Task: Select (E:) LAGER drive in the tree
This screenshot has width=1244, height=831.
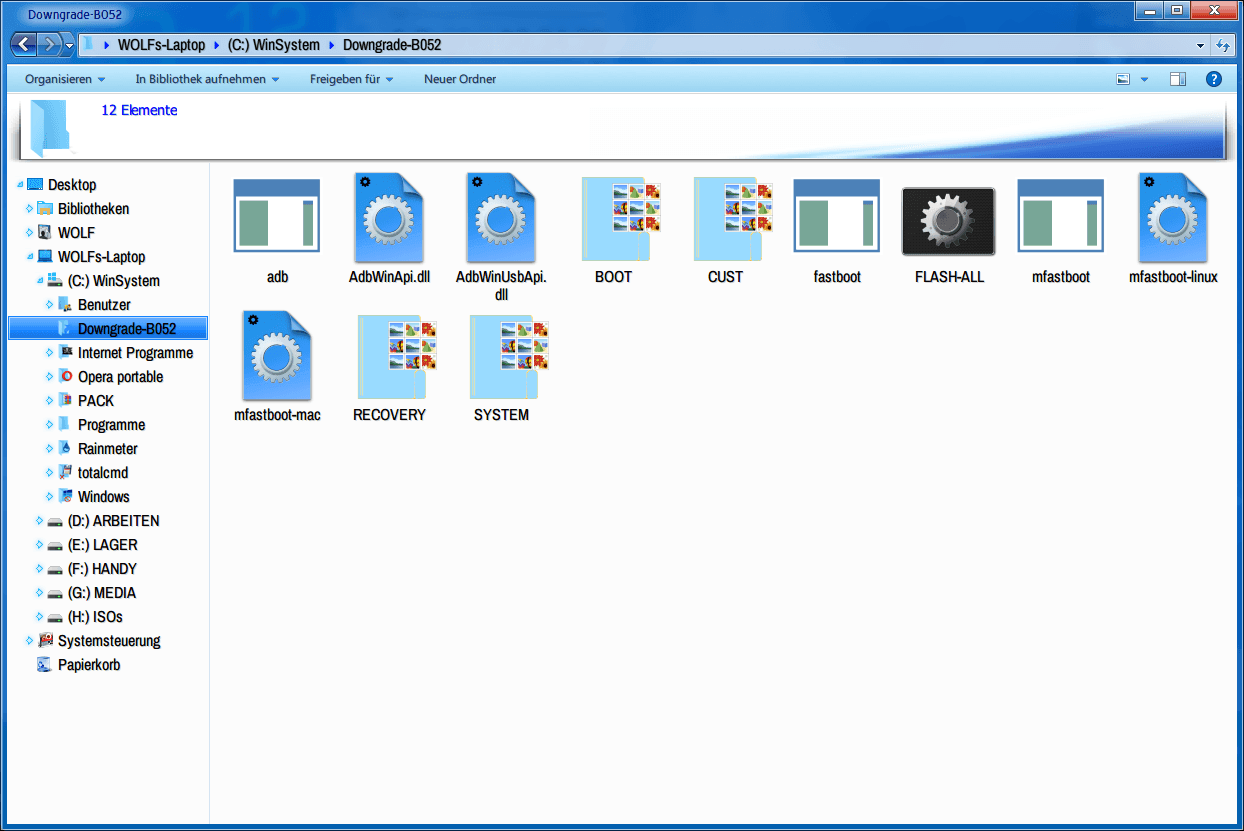Action: coord(103,545)
